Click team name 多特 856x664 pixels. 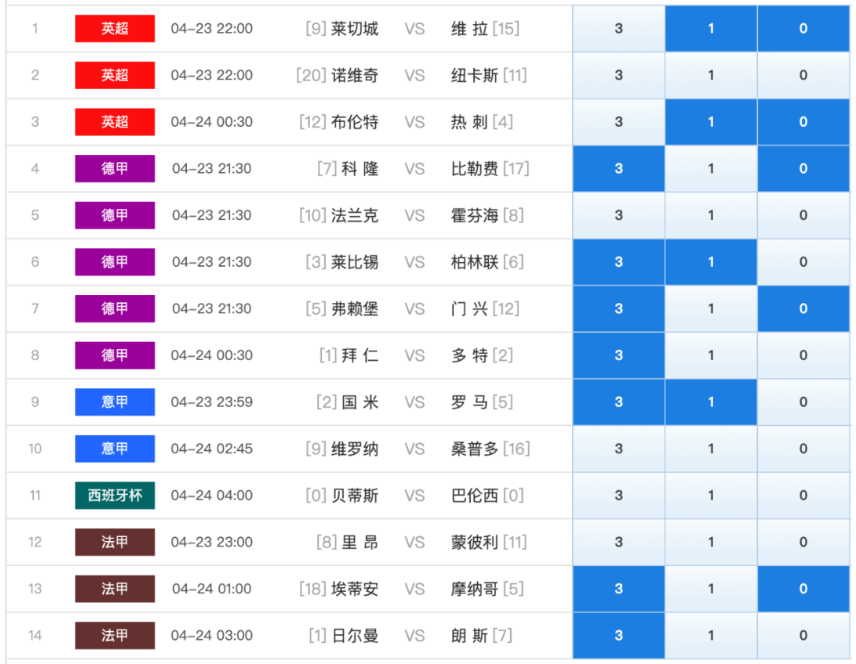point(469,355)
